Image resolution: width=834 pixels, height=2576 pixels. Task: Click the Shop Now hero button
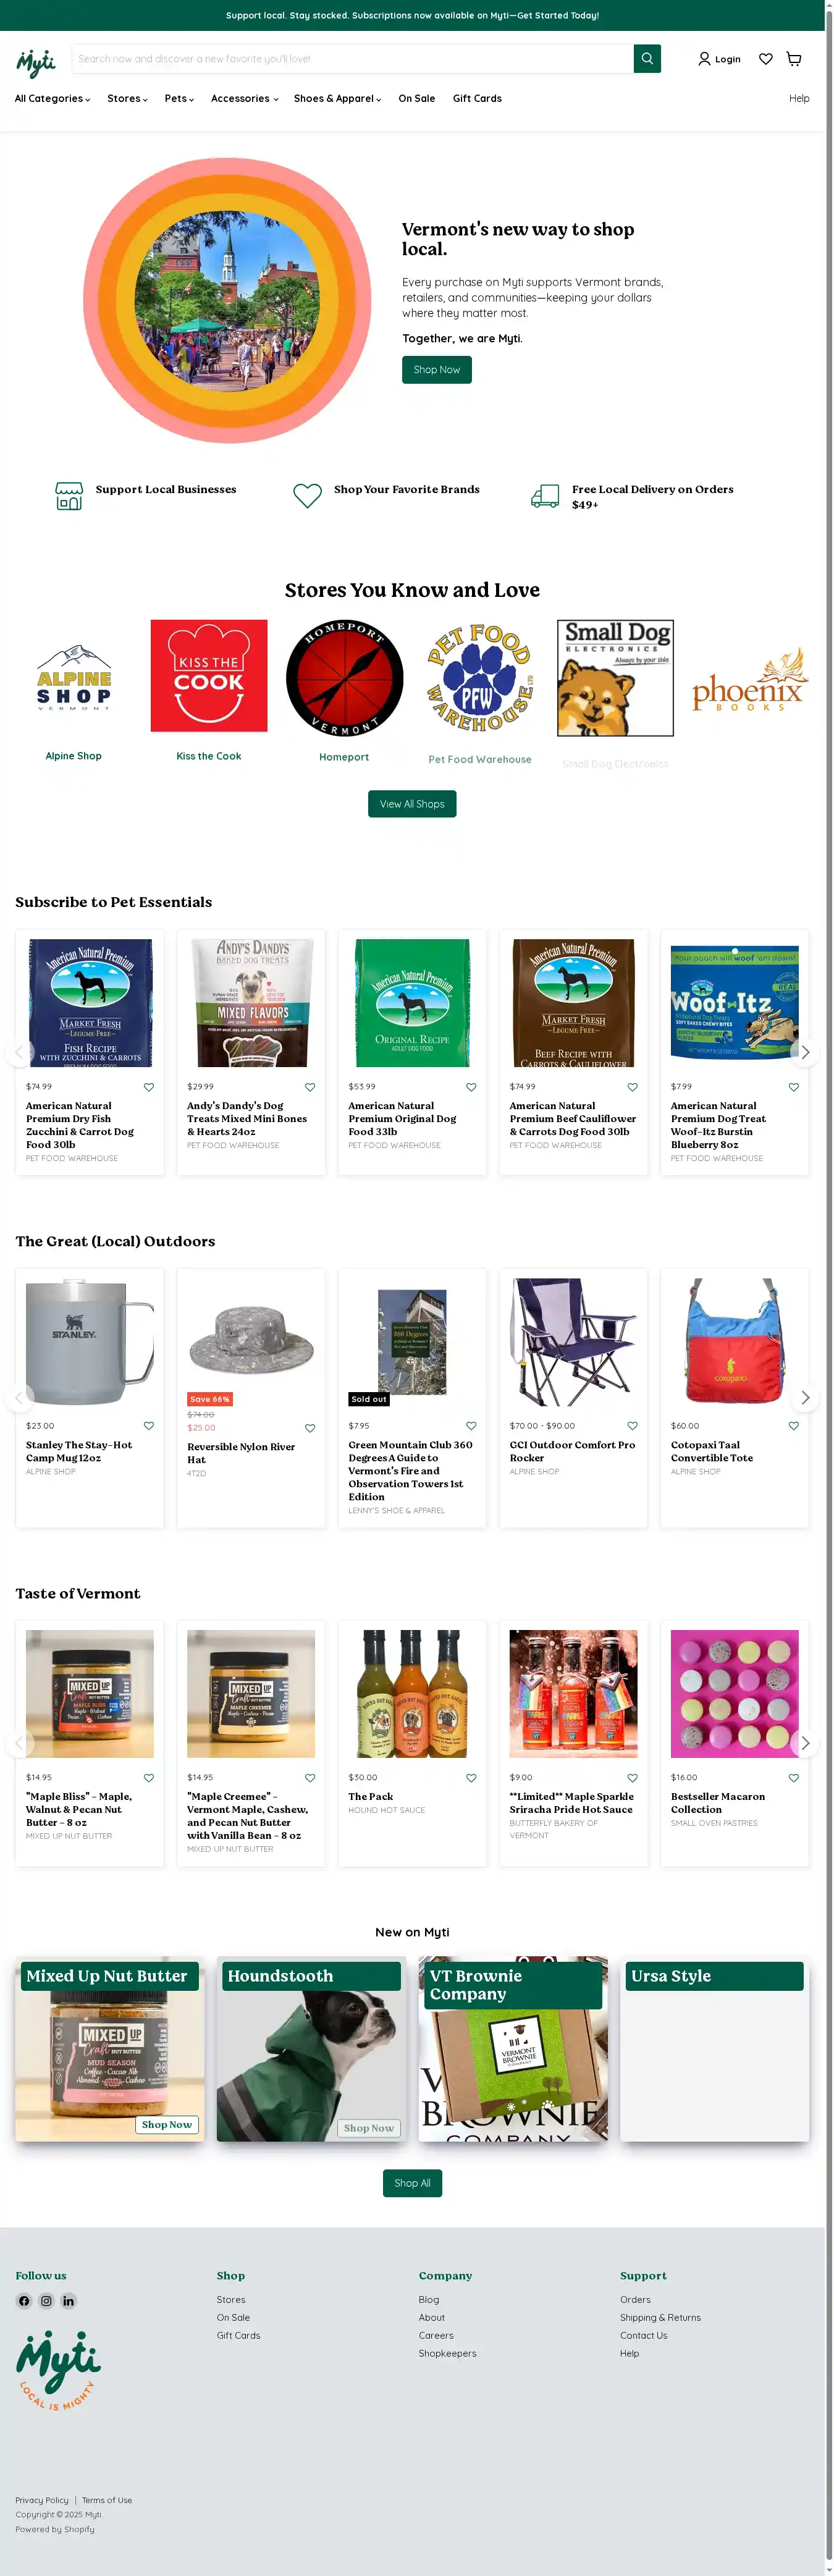[437, 370]
